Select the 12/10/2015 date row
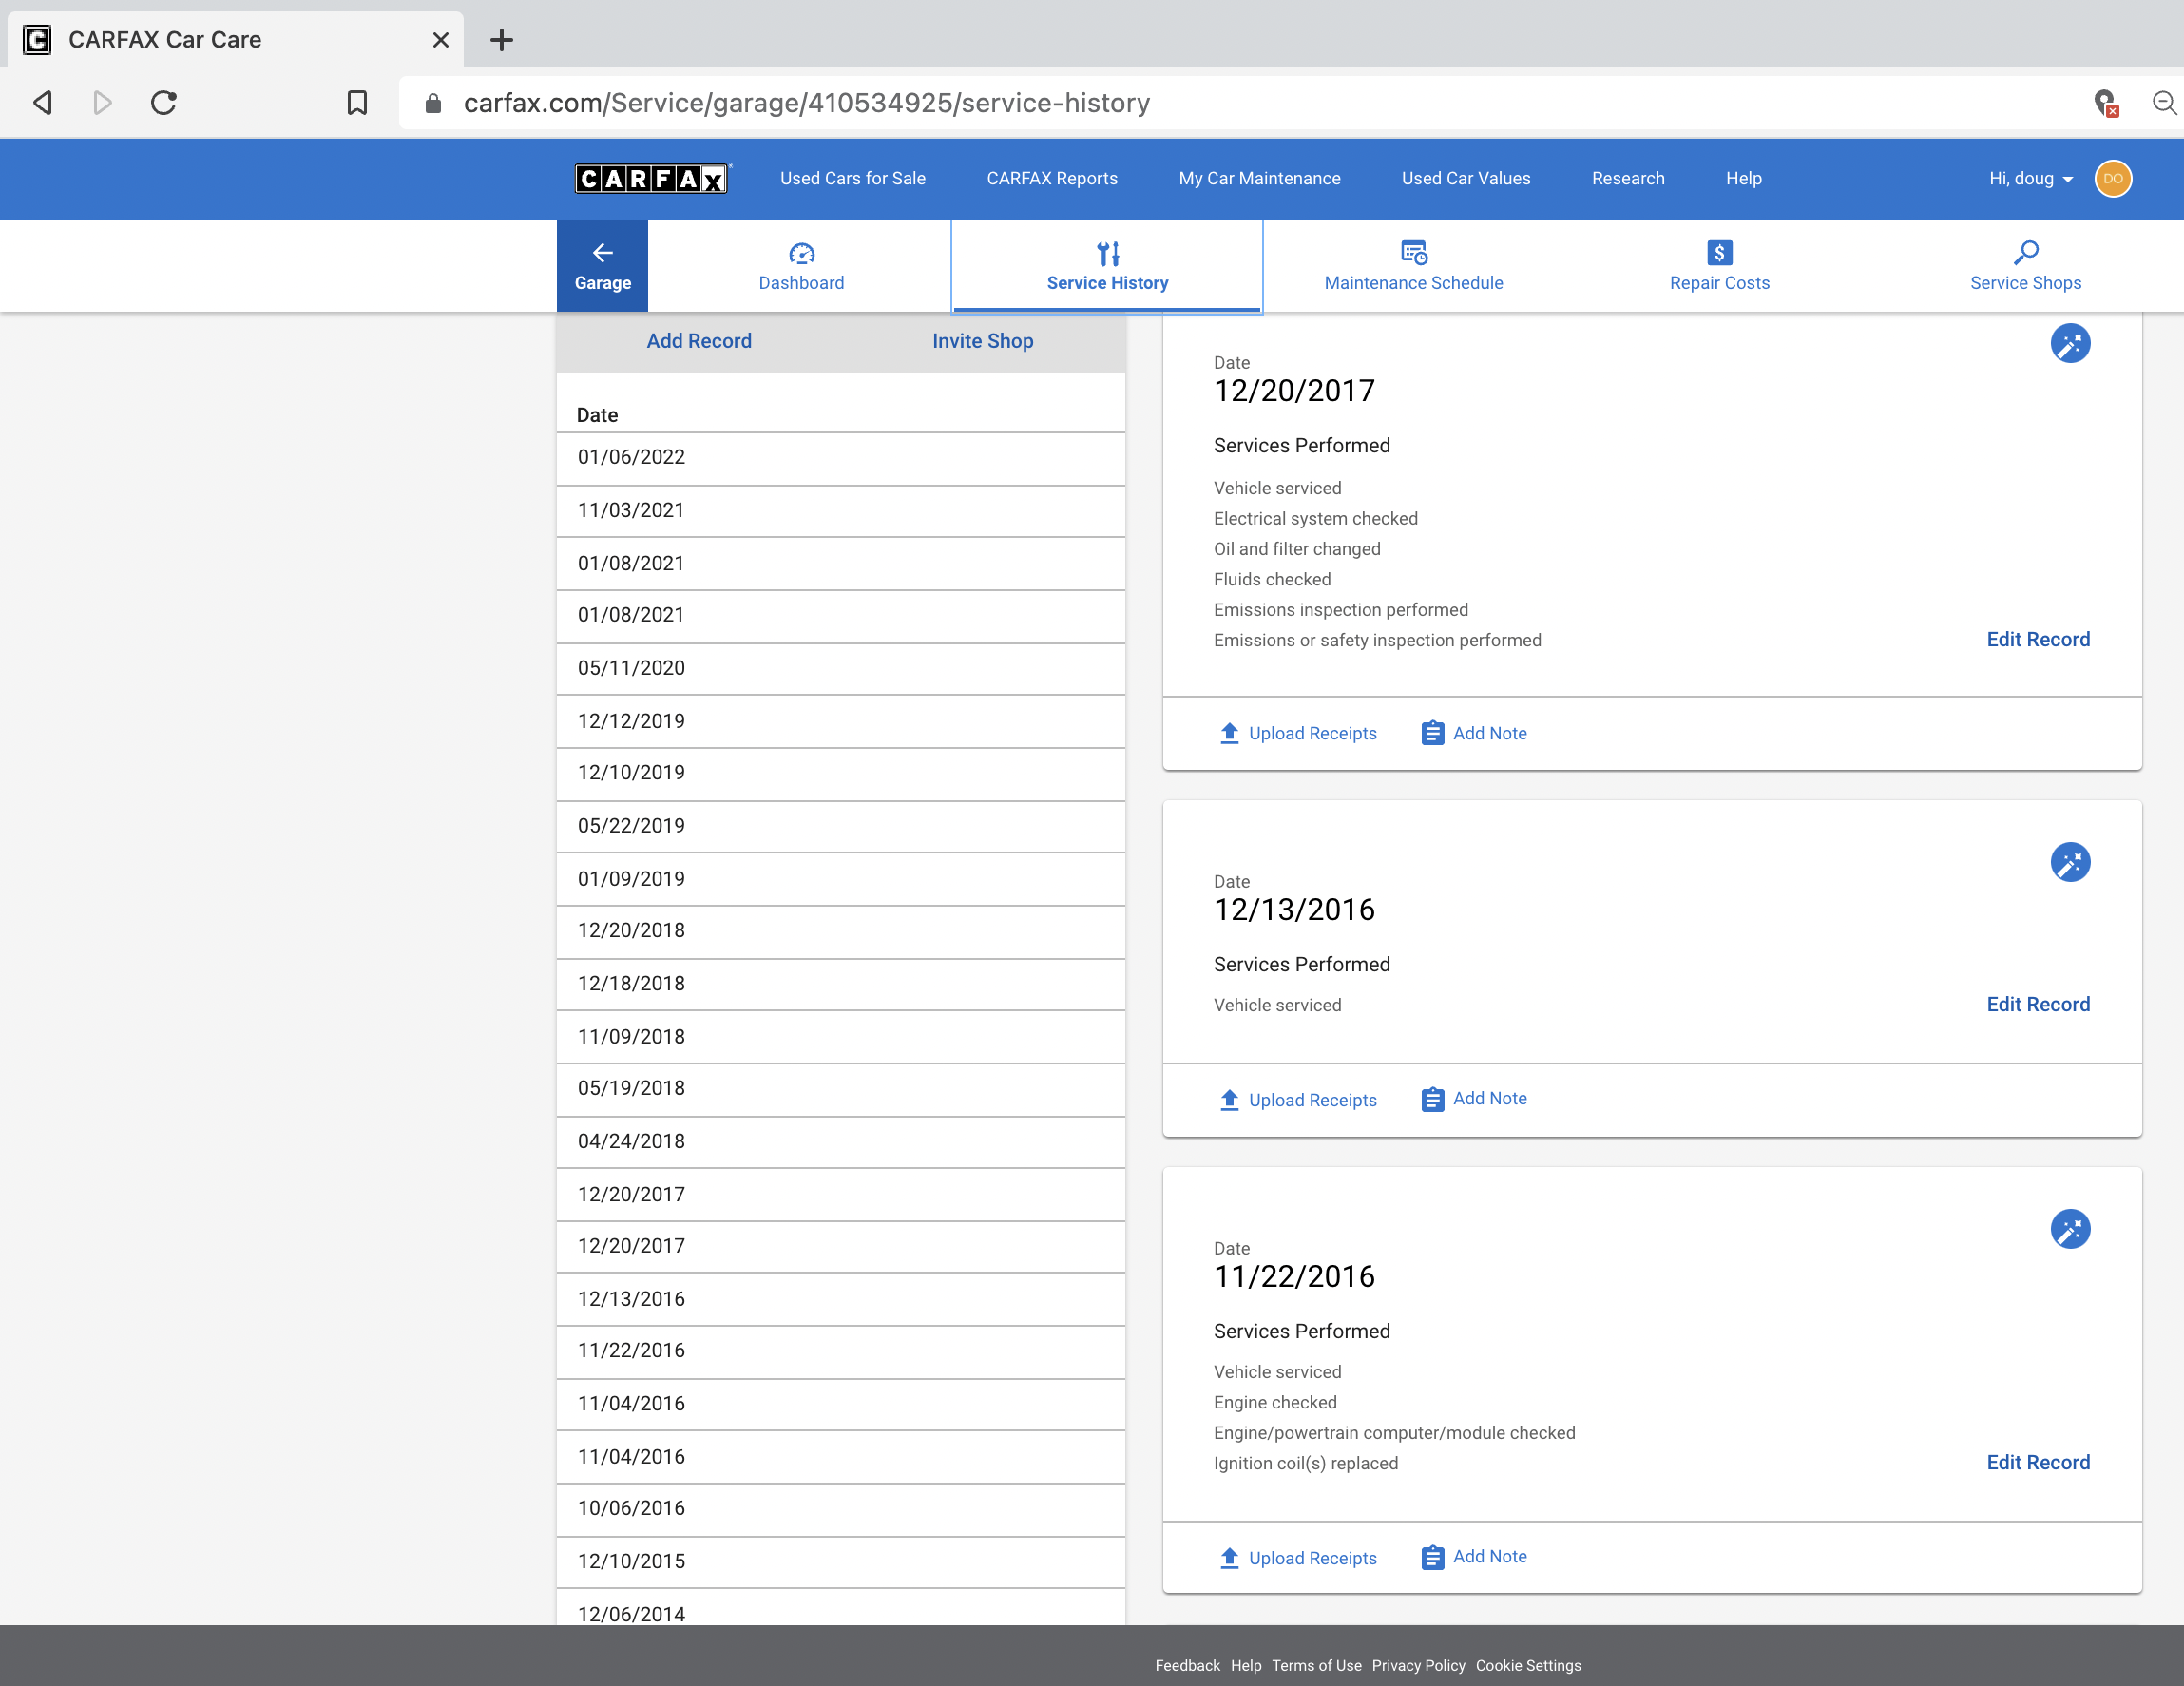The image size is (2184, 1686). pyautogui.click(x=840, y=1562)
